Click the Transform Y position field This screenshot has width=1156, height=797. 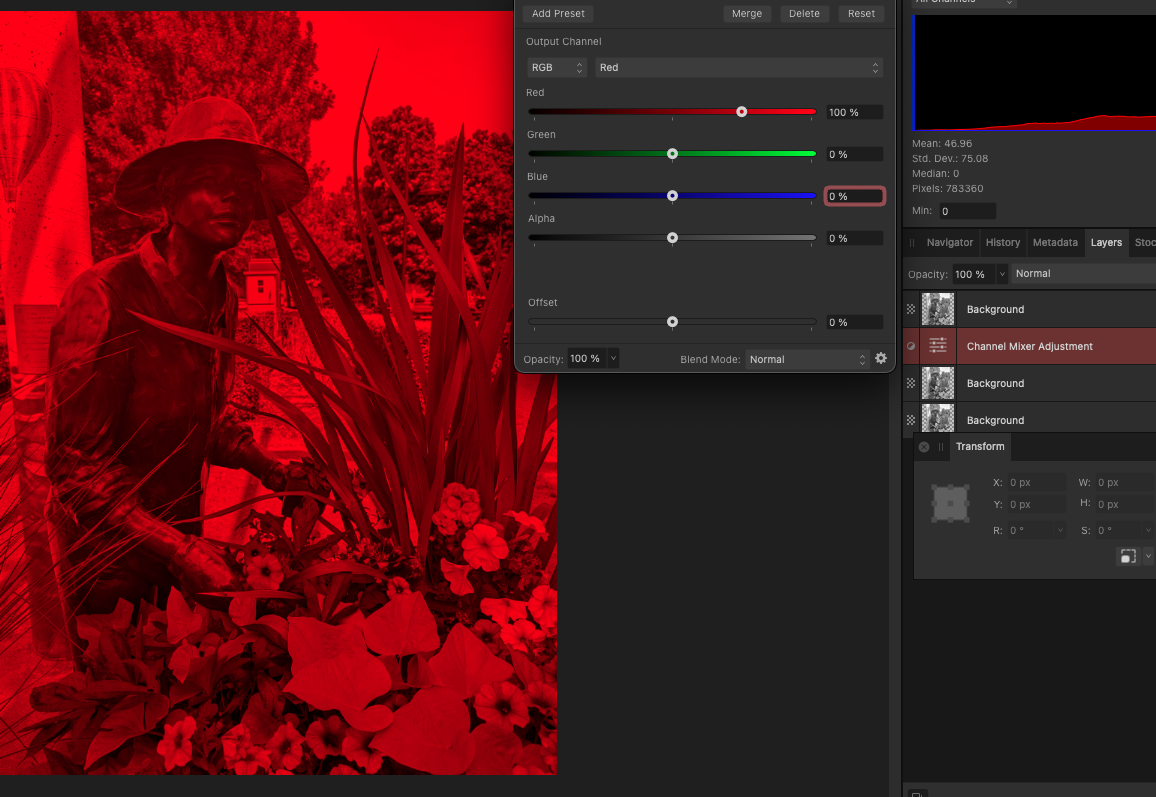point(1037,504)
